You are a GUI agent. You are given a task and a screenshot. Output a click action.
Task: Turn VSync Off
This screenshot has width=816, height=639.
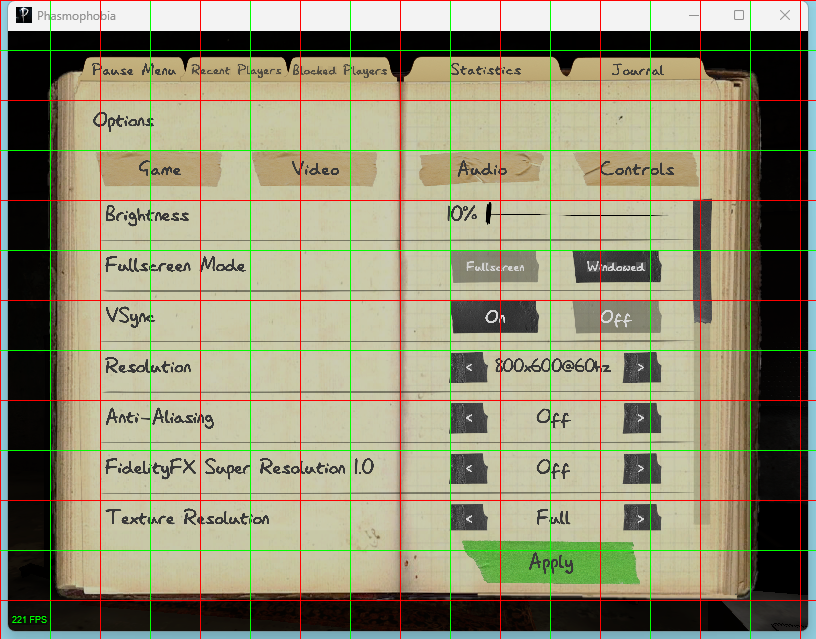(x=617, y=317)
